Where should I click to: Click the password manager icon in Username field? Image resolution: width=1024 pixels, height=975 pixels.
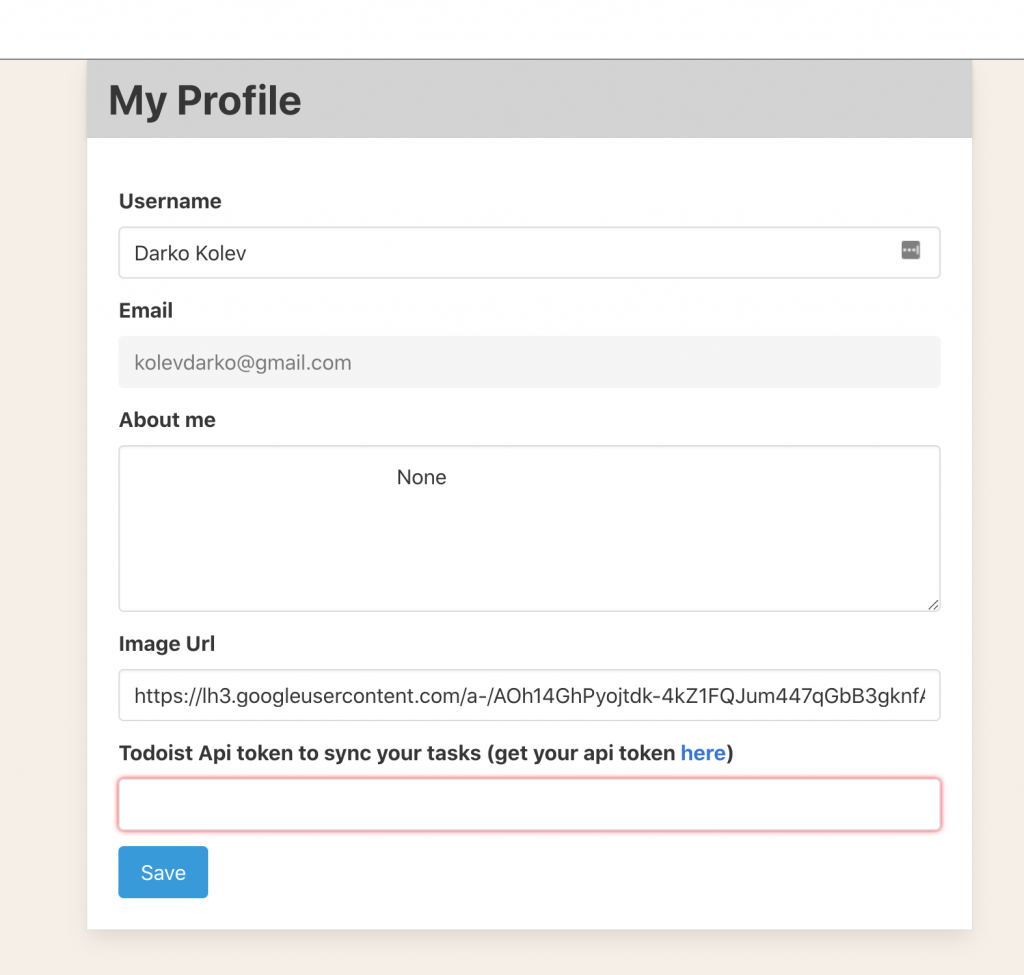pyautogui.click(x=910, y=250)
